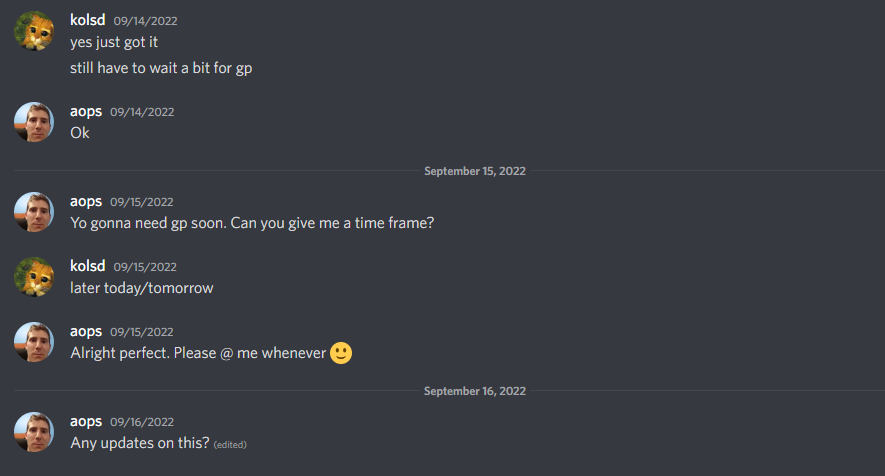Click the "later today/tomorrow" message text

click(141, 288)
